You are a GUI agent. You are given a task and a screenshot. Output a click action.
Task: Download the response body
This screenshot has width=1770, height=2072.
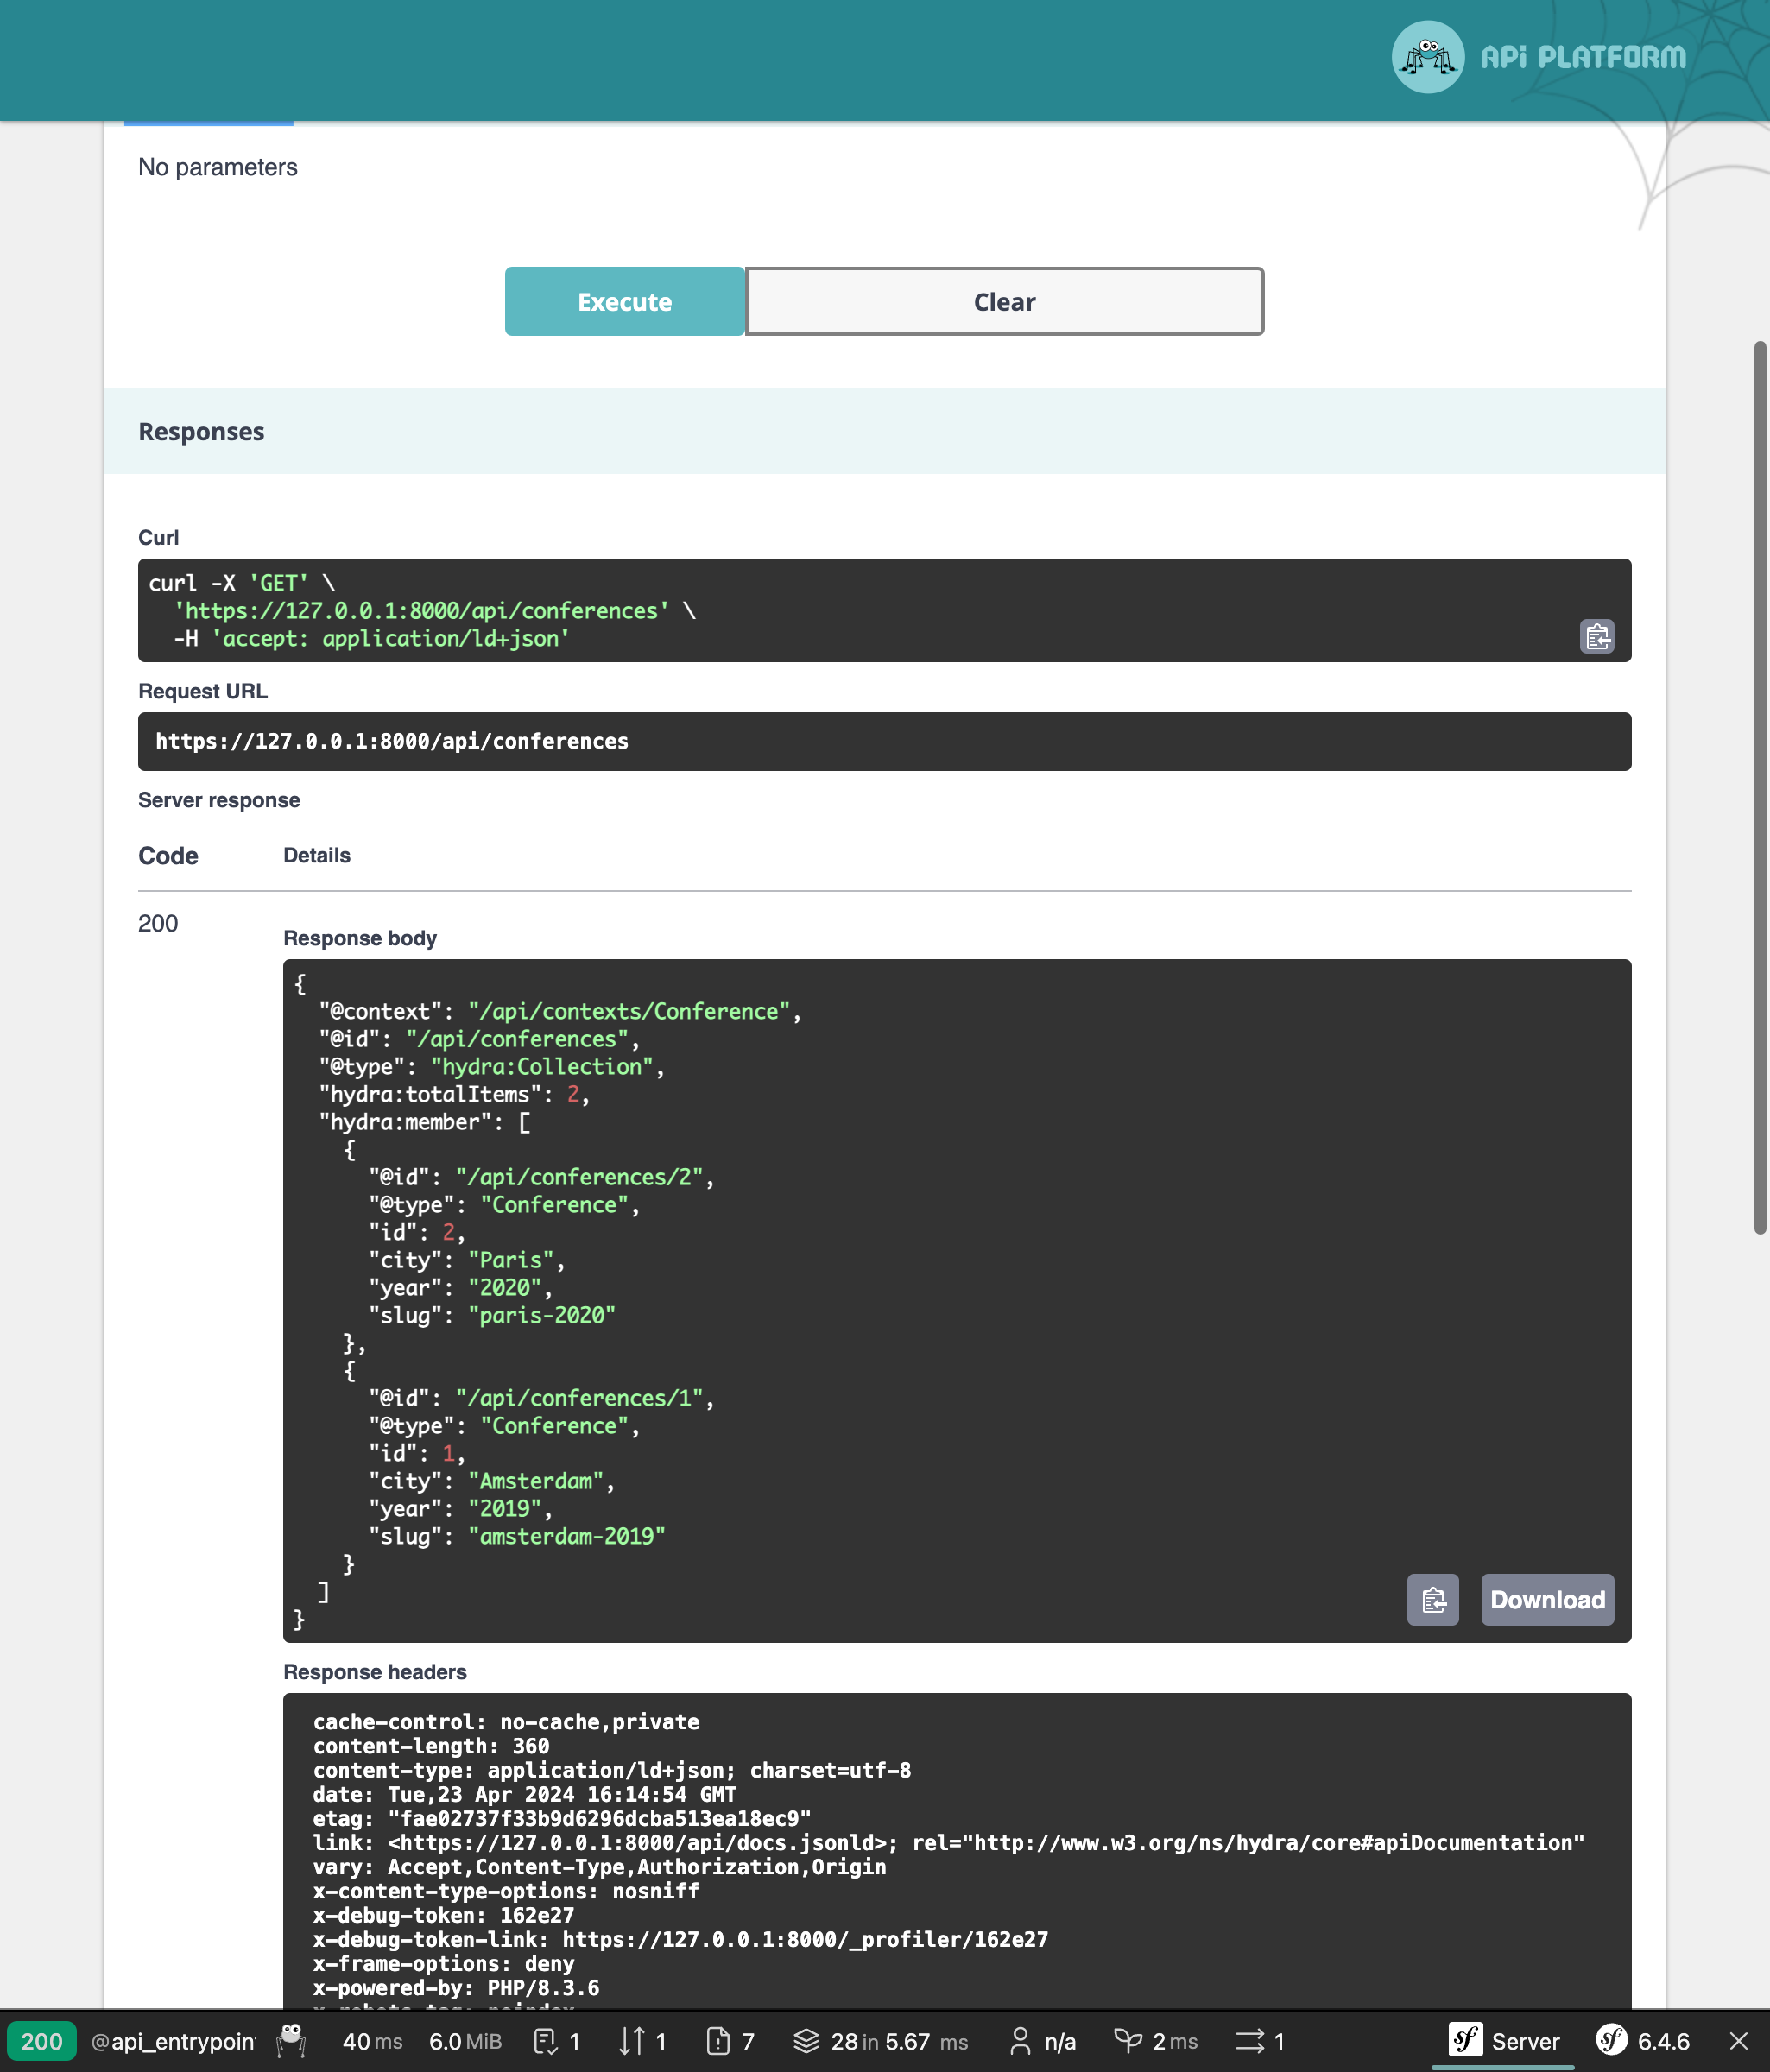point(1546,1599)
